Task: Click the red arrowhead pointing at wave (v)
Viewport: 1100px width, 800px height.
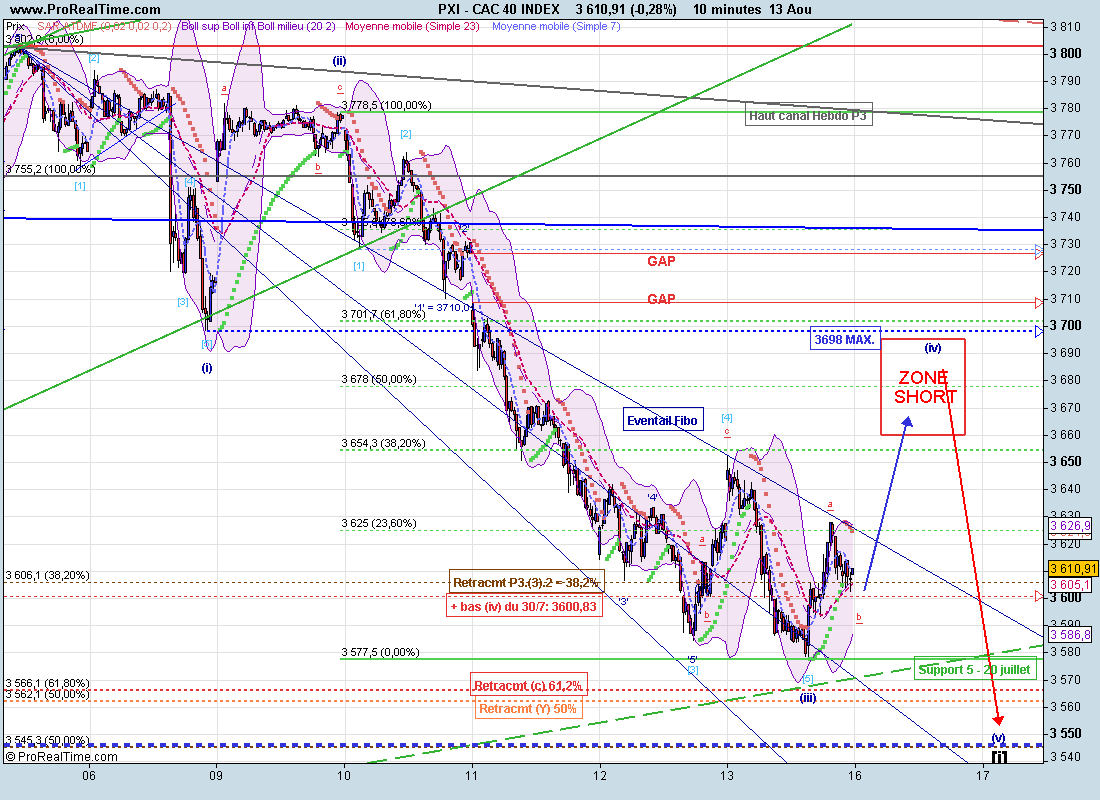Action: (x=998, y=719)
